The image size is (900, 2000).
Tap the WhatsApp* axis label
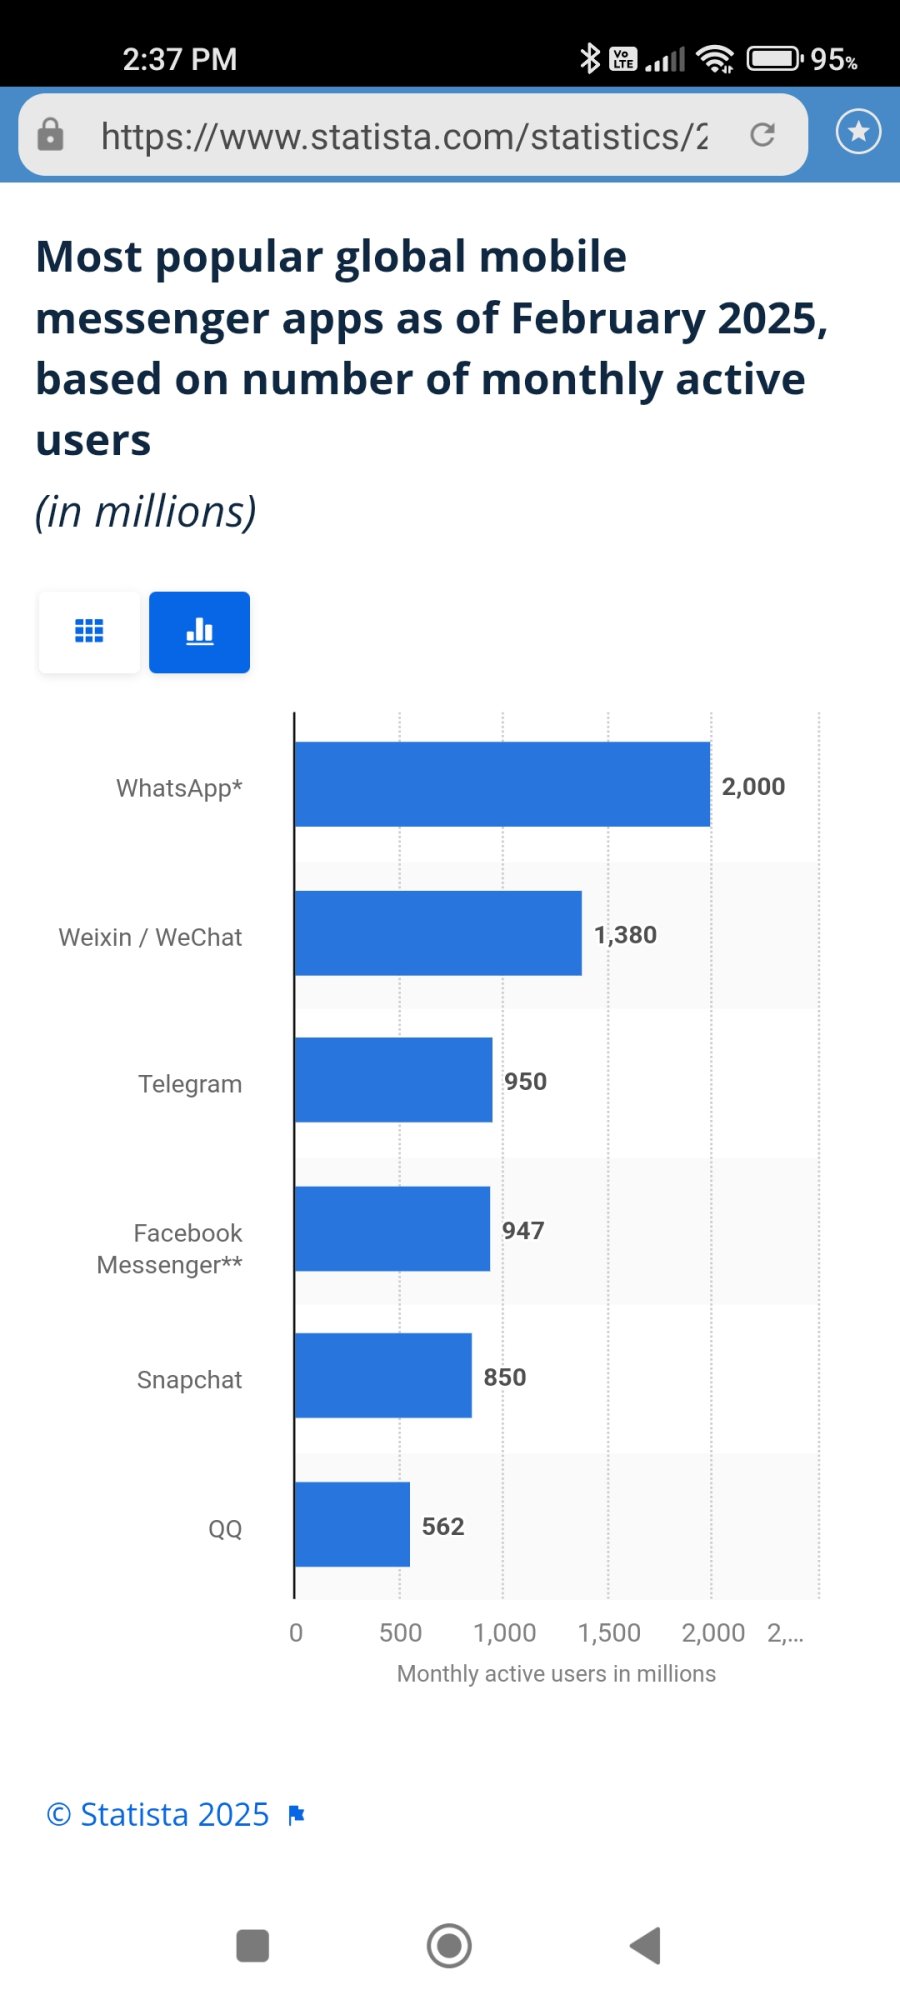tap(179, 788)
